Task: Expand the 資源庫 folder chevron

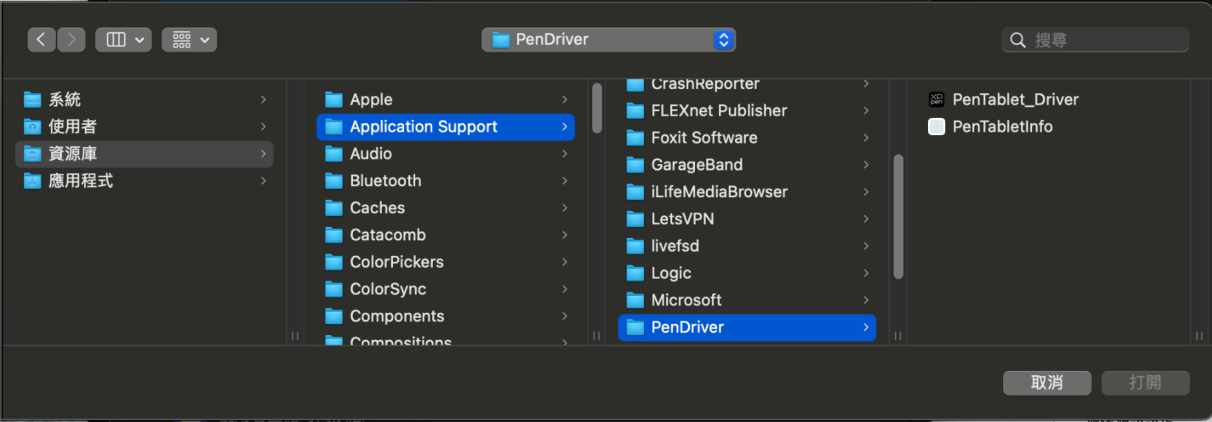Action: coord(263,154)
